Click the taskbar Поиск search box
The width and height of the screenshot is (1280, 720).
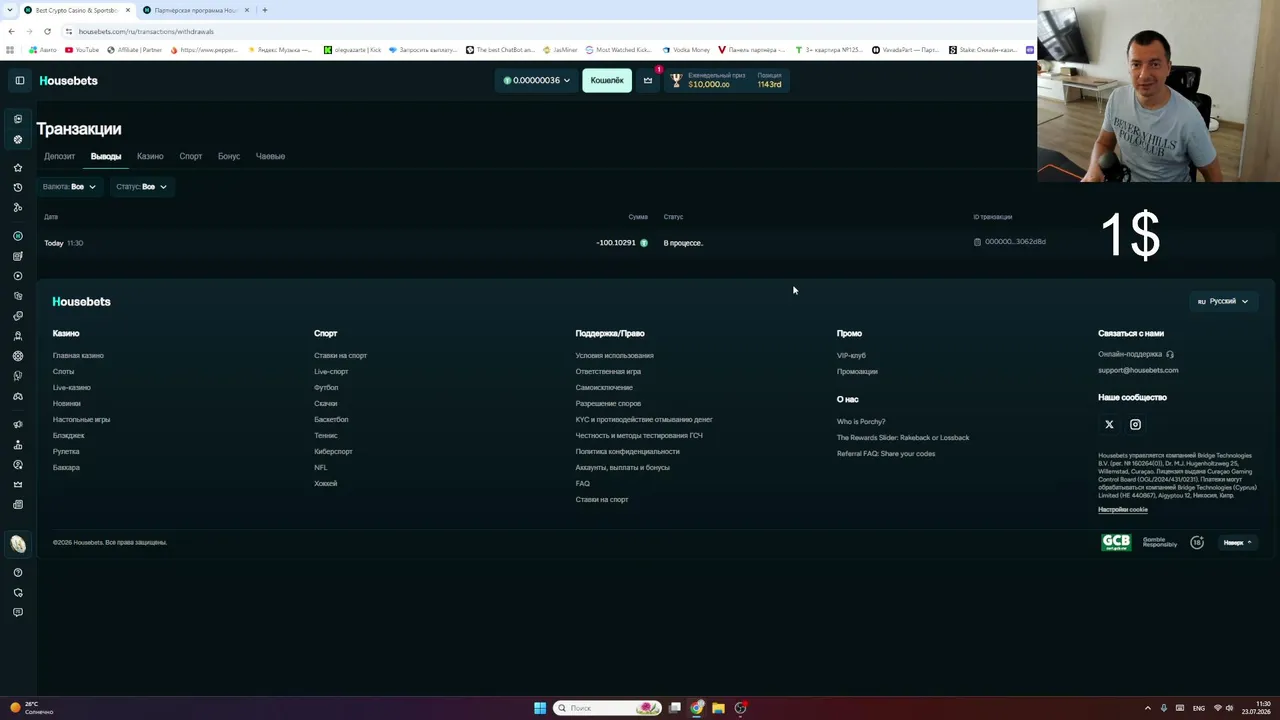pyautogui.click(x=609, y=708)
